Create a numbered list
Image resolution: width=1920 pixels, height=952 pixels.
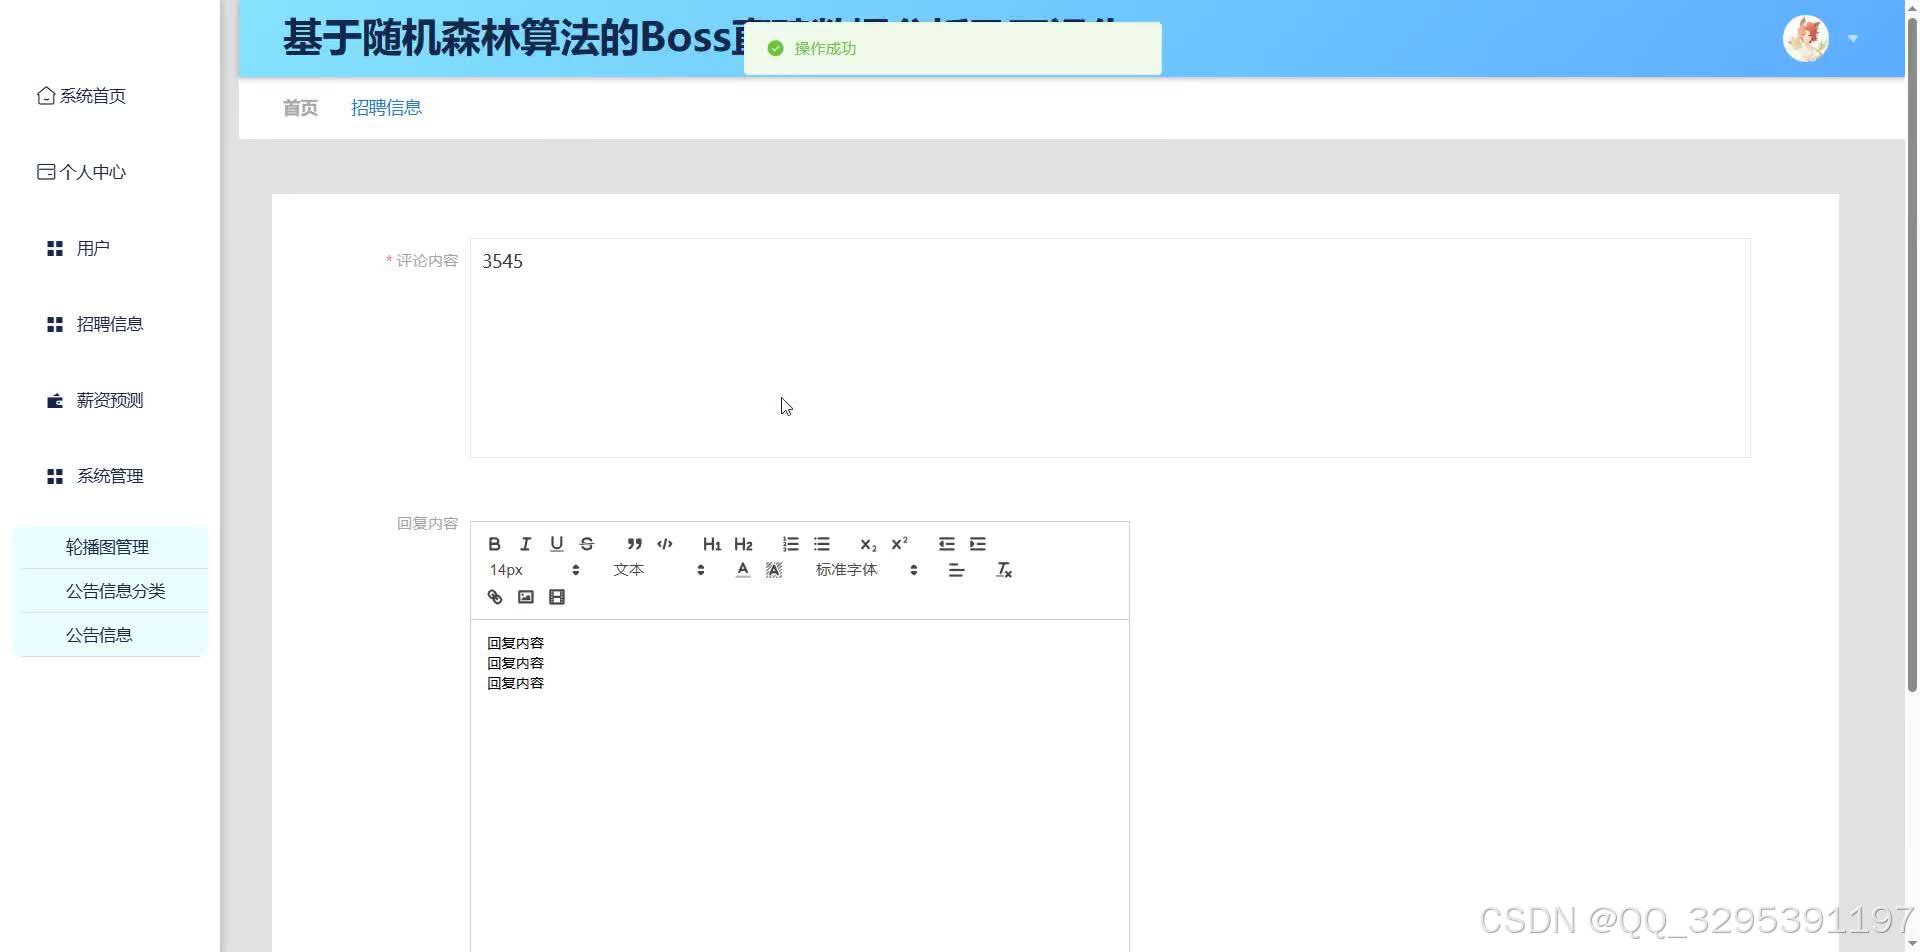790,544
